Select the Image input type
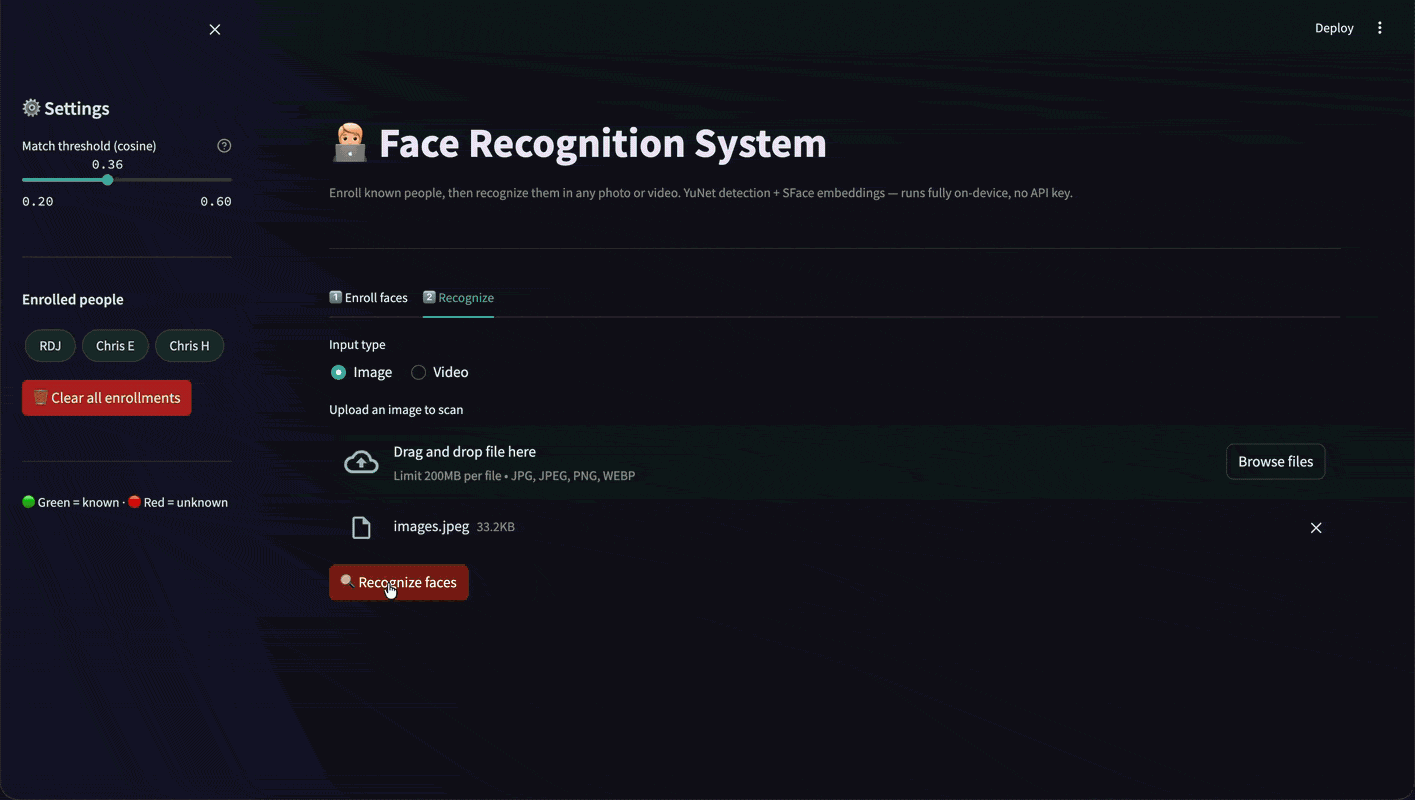Screen dimensions: 1415x800 coord(361,372)
